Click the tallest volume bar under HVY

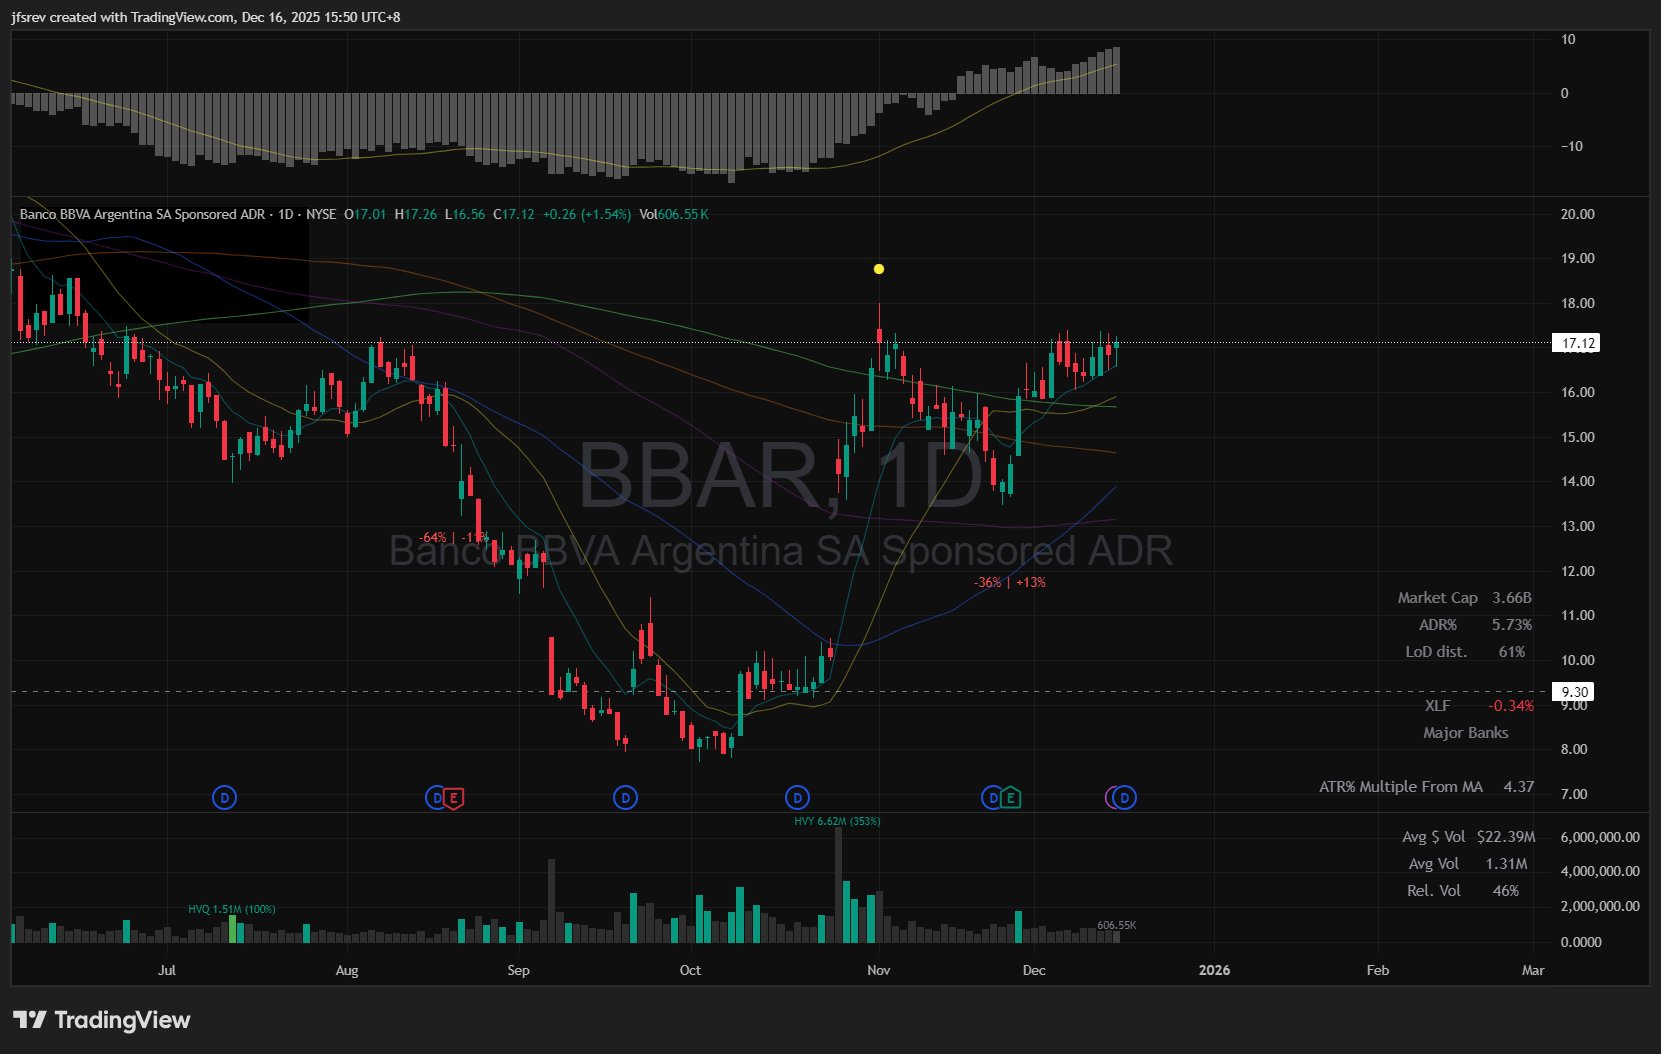point(838,885)
